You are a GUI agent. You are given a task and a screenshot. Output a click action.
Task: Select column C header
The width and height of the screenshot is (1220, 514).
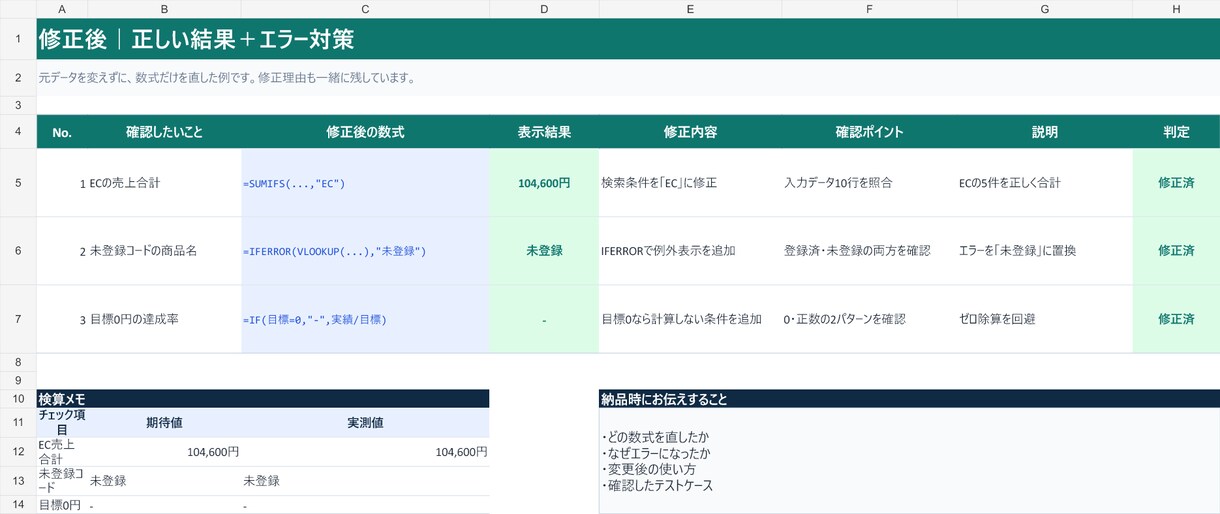[x=365, y=9]
